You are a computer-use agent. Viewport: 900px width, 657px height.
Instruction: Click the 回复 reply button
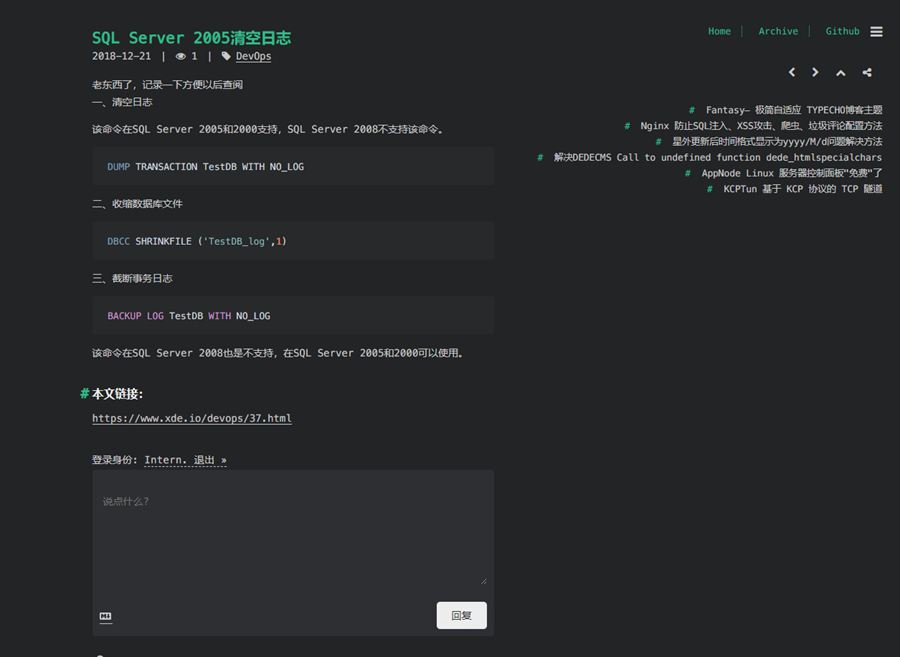461,615
